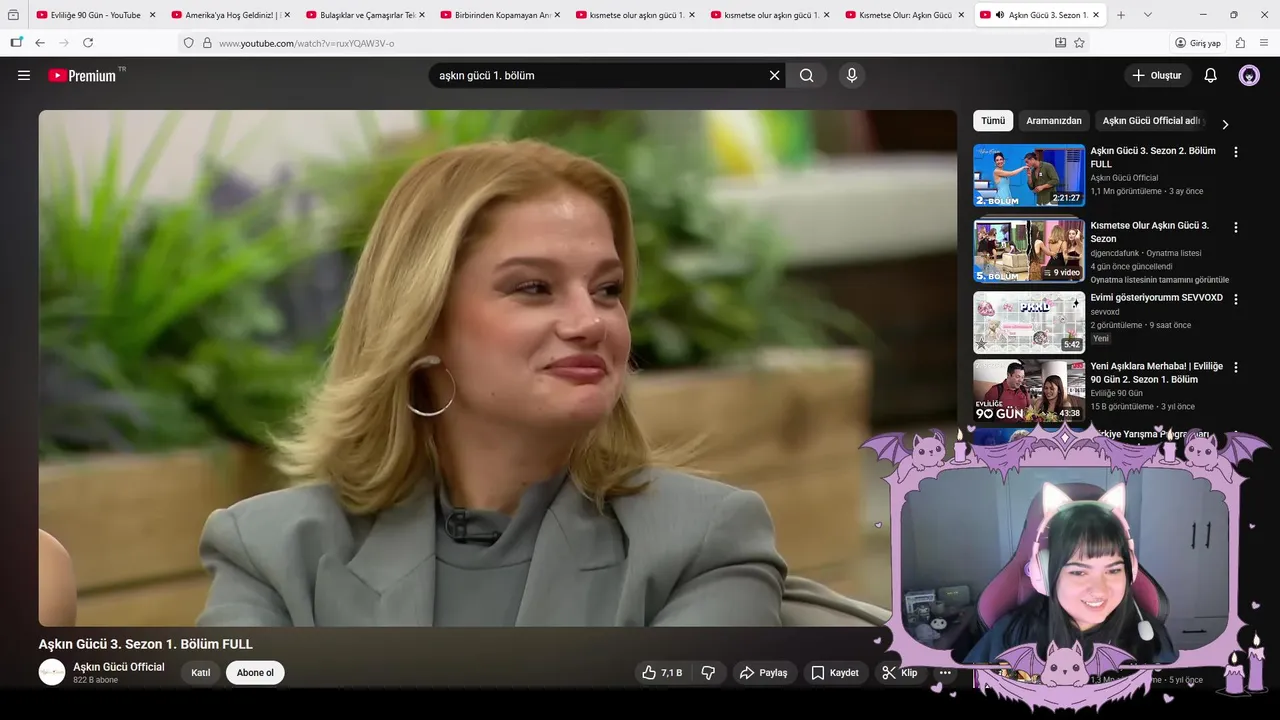Open Kısmetse Olur Aşkın Gücü playlist thumbnail

coord(1029,250)
